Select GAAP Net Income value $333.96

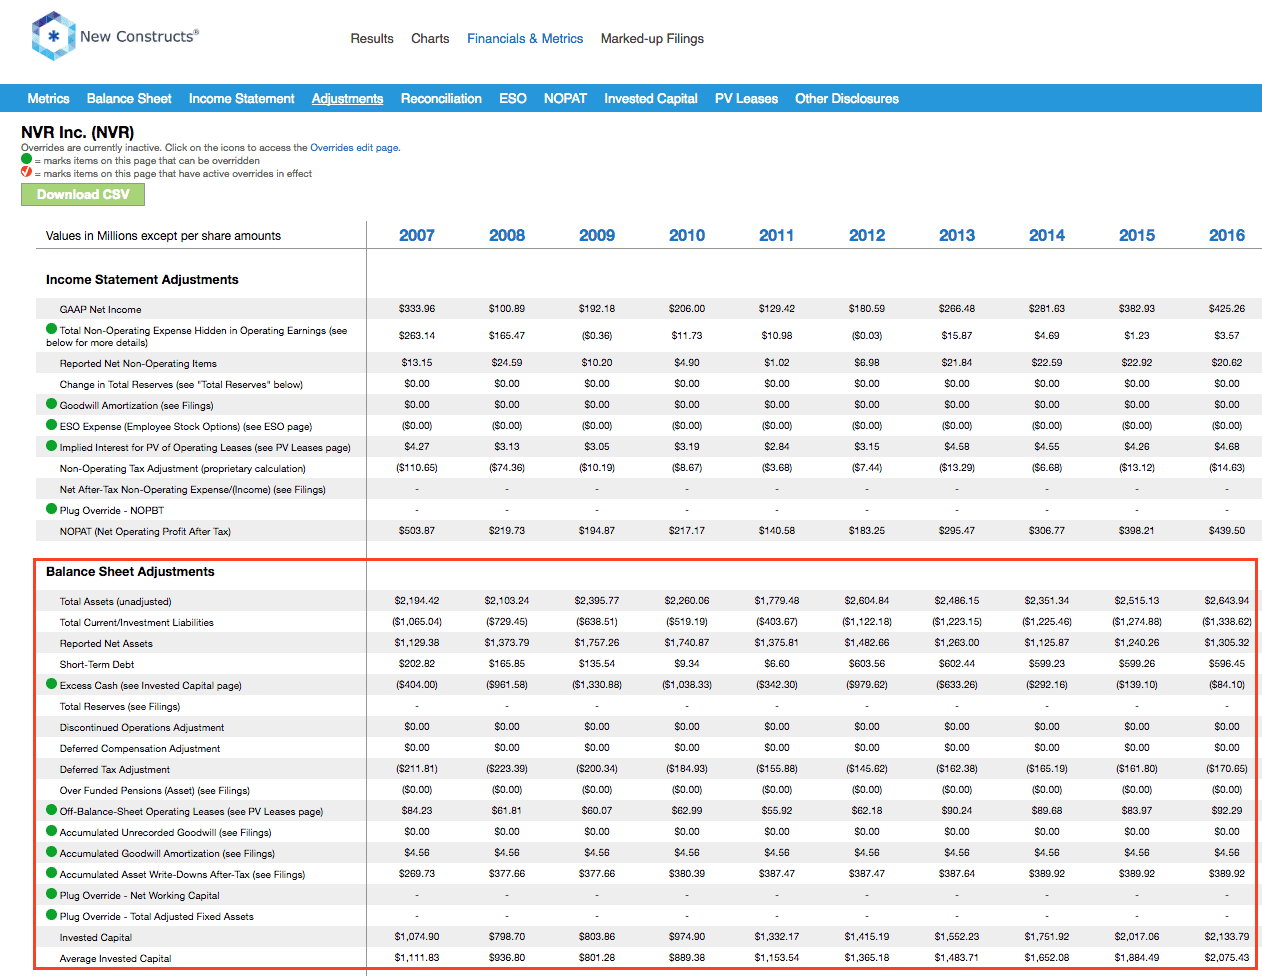click(417, 309)
